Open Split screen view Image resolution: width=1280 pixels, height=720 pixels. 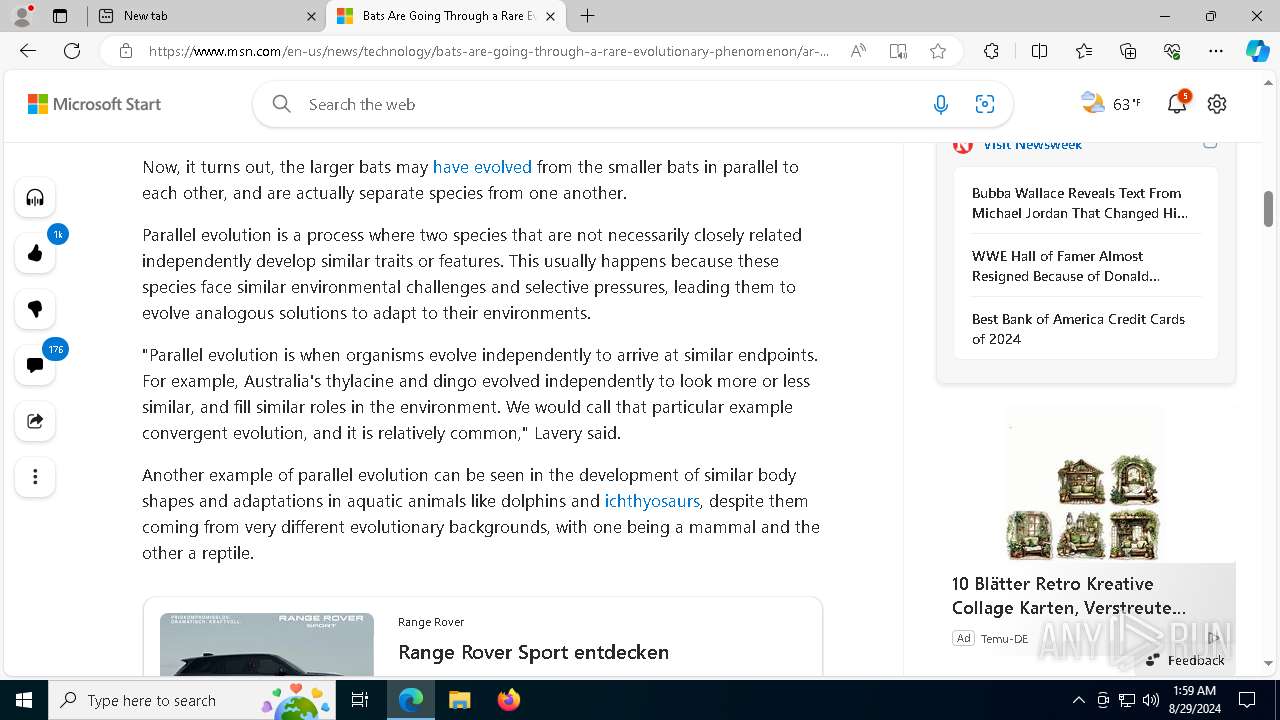point(1039,51)
